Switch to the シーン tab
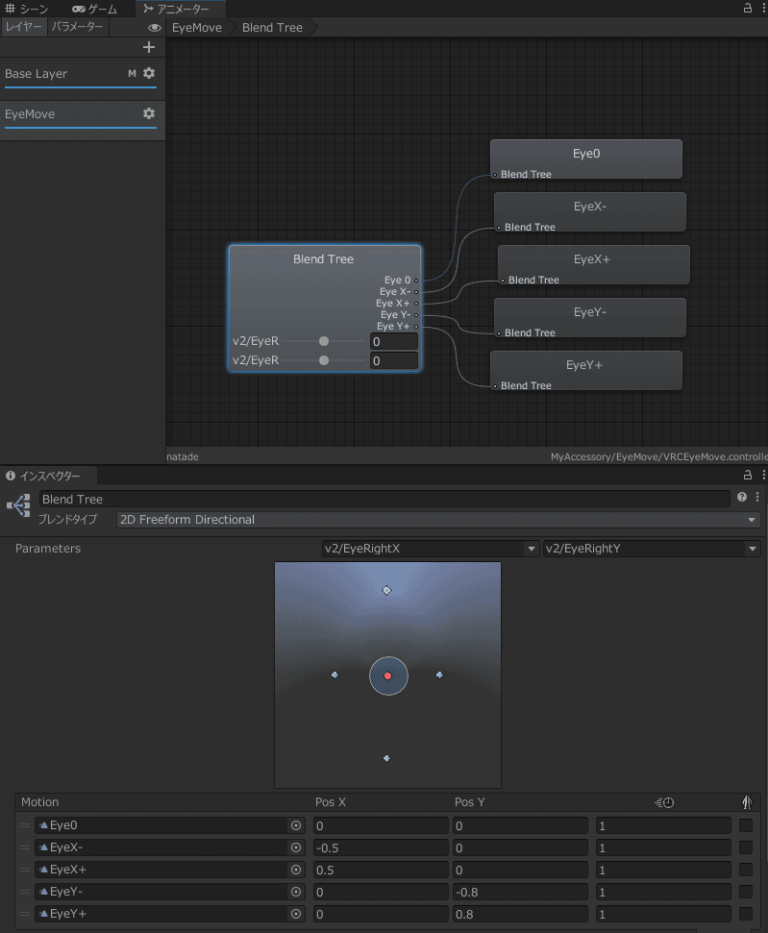 click(x=27, y=9)
